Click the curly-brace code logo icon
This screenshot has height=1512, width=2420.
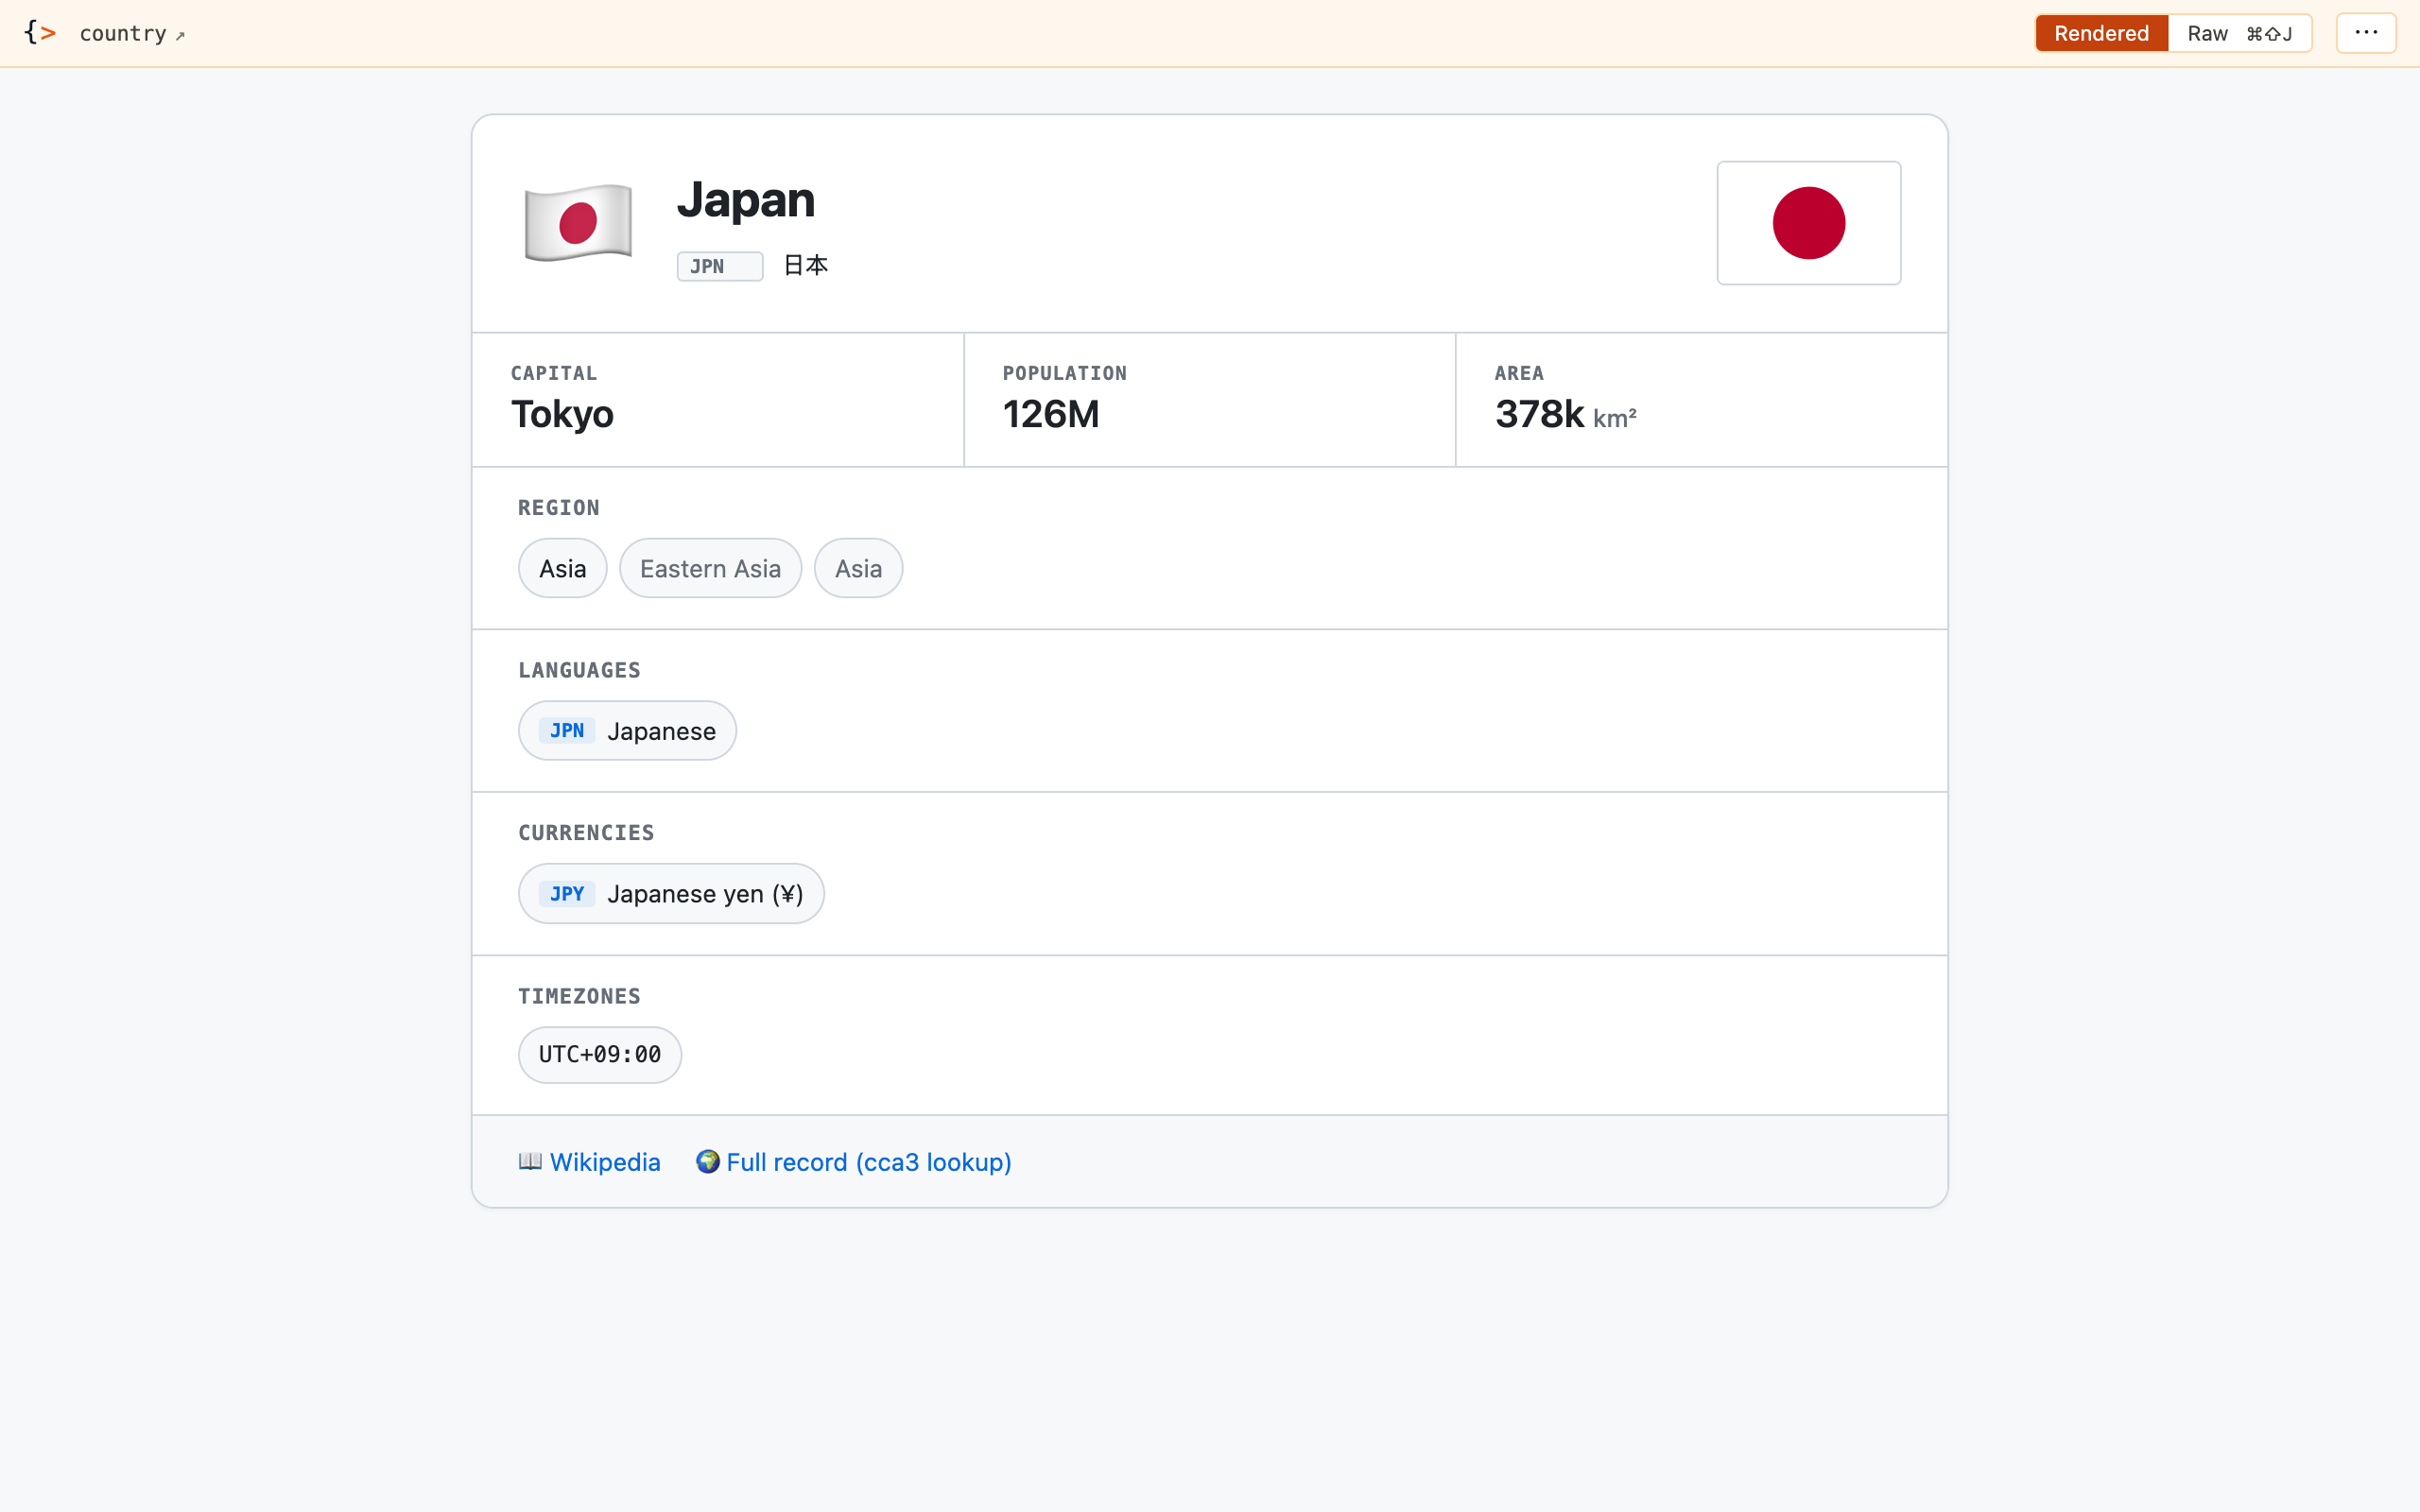click(40, 32)
